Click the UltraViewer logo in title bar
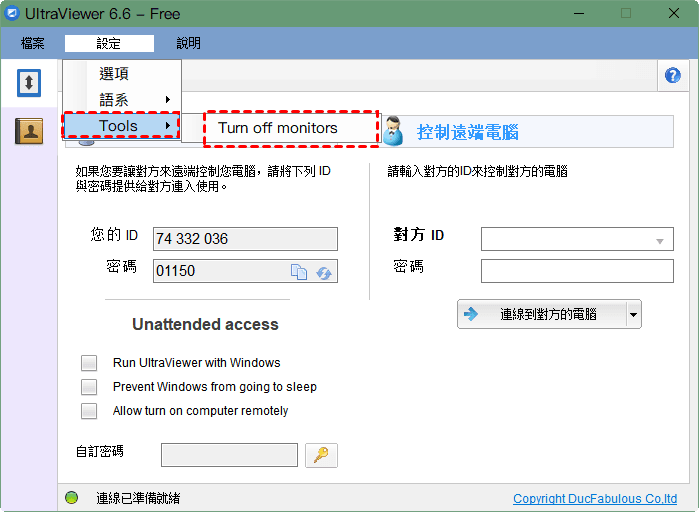This screenshot has width=699, height=512. pyautogui.click(x=12, y=13)
